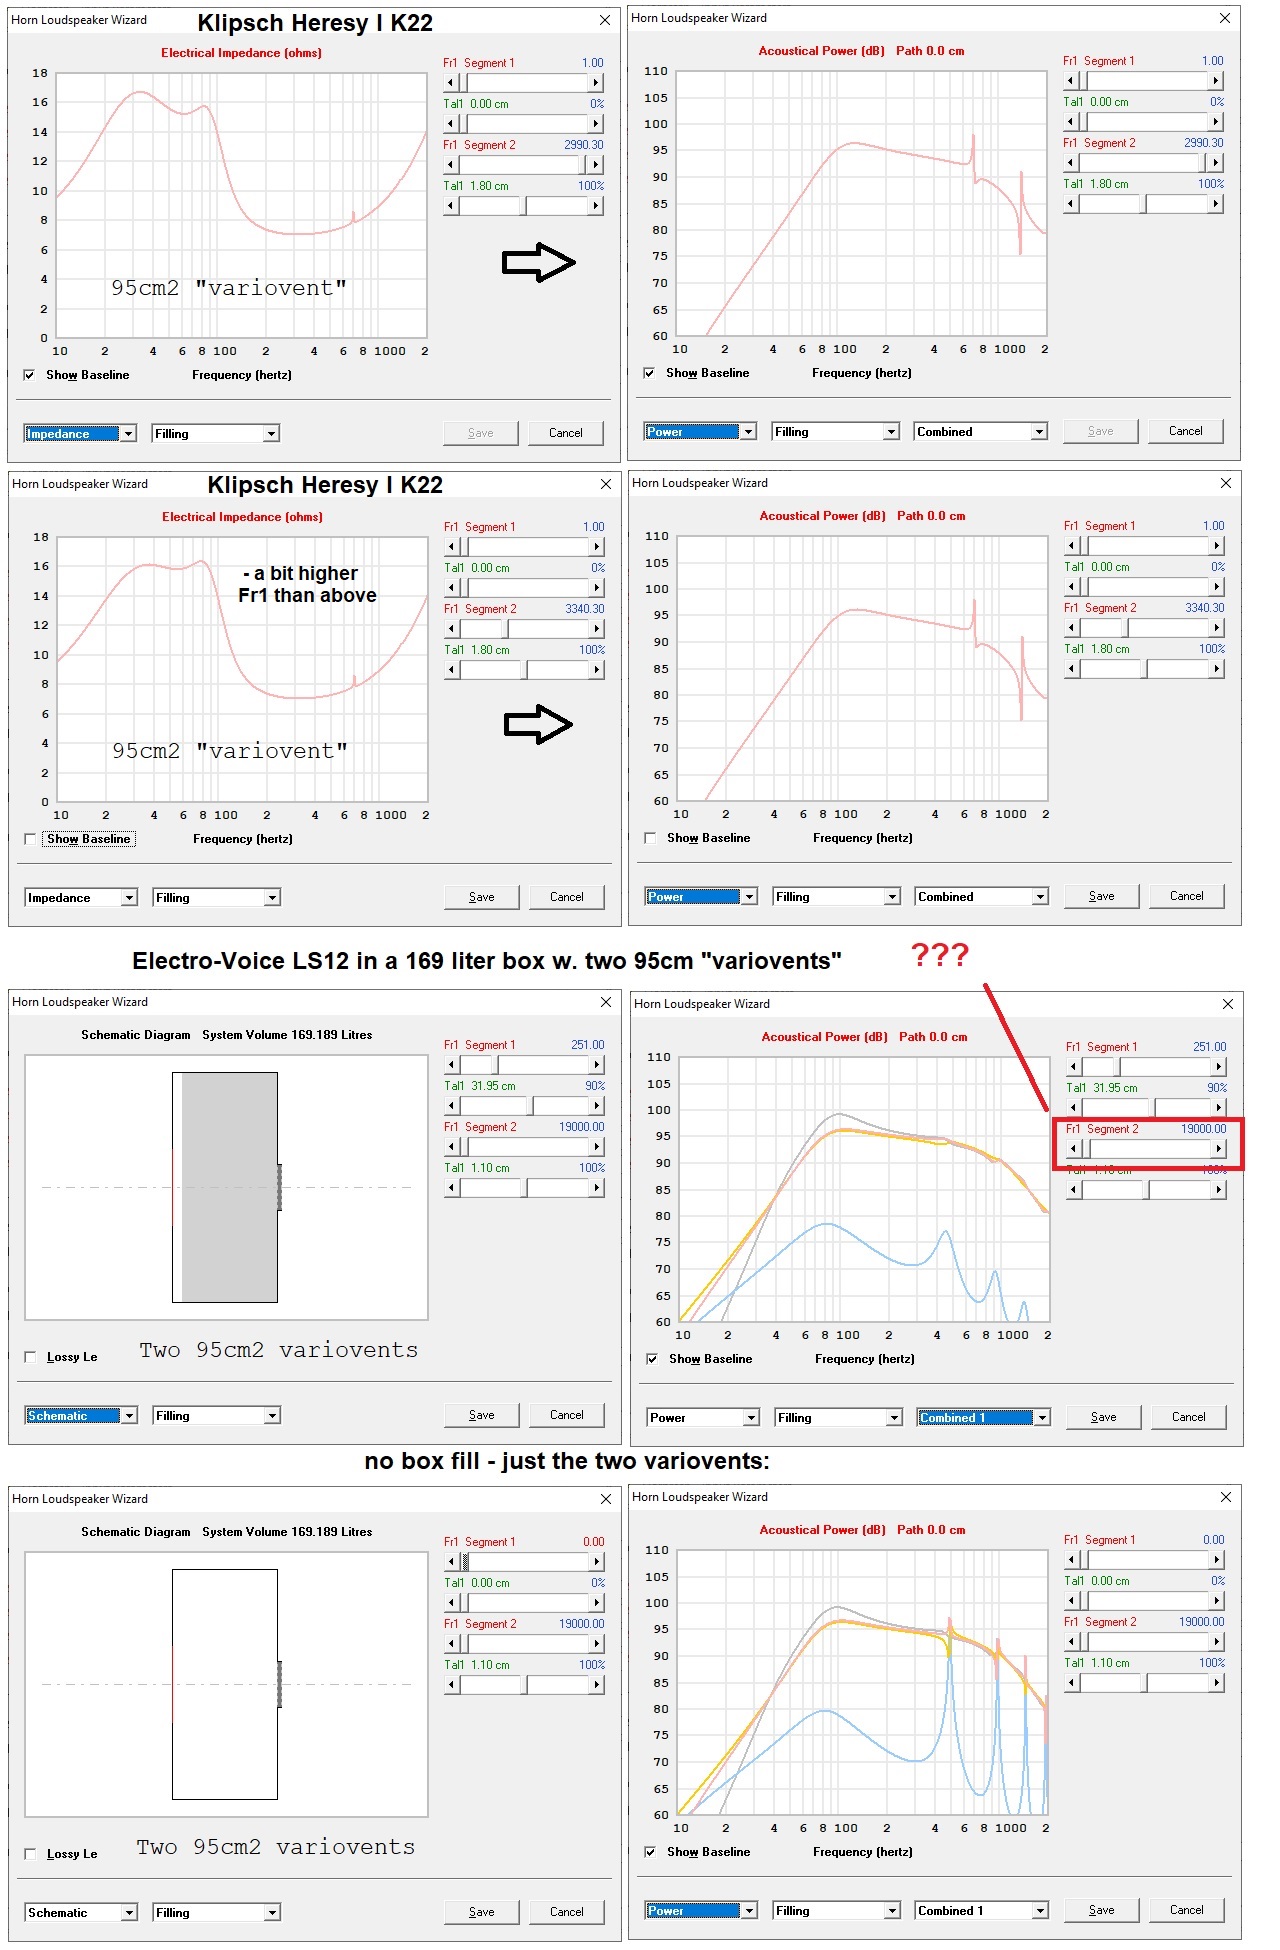Click left arrow of Fr1 Segment 1 slider in 2990.30 impedance window
Screen dimensions: 1280x1950
pos(451,83)
